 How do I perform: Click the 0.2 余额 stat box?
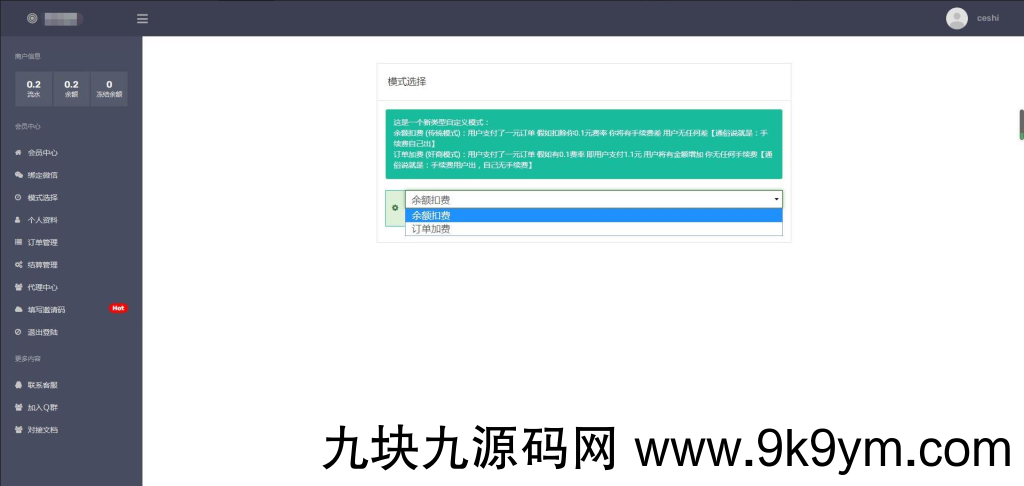(x=71, y=89)
